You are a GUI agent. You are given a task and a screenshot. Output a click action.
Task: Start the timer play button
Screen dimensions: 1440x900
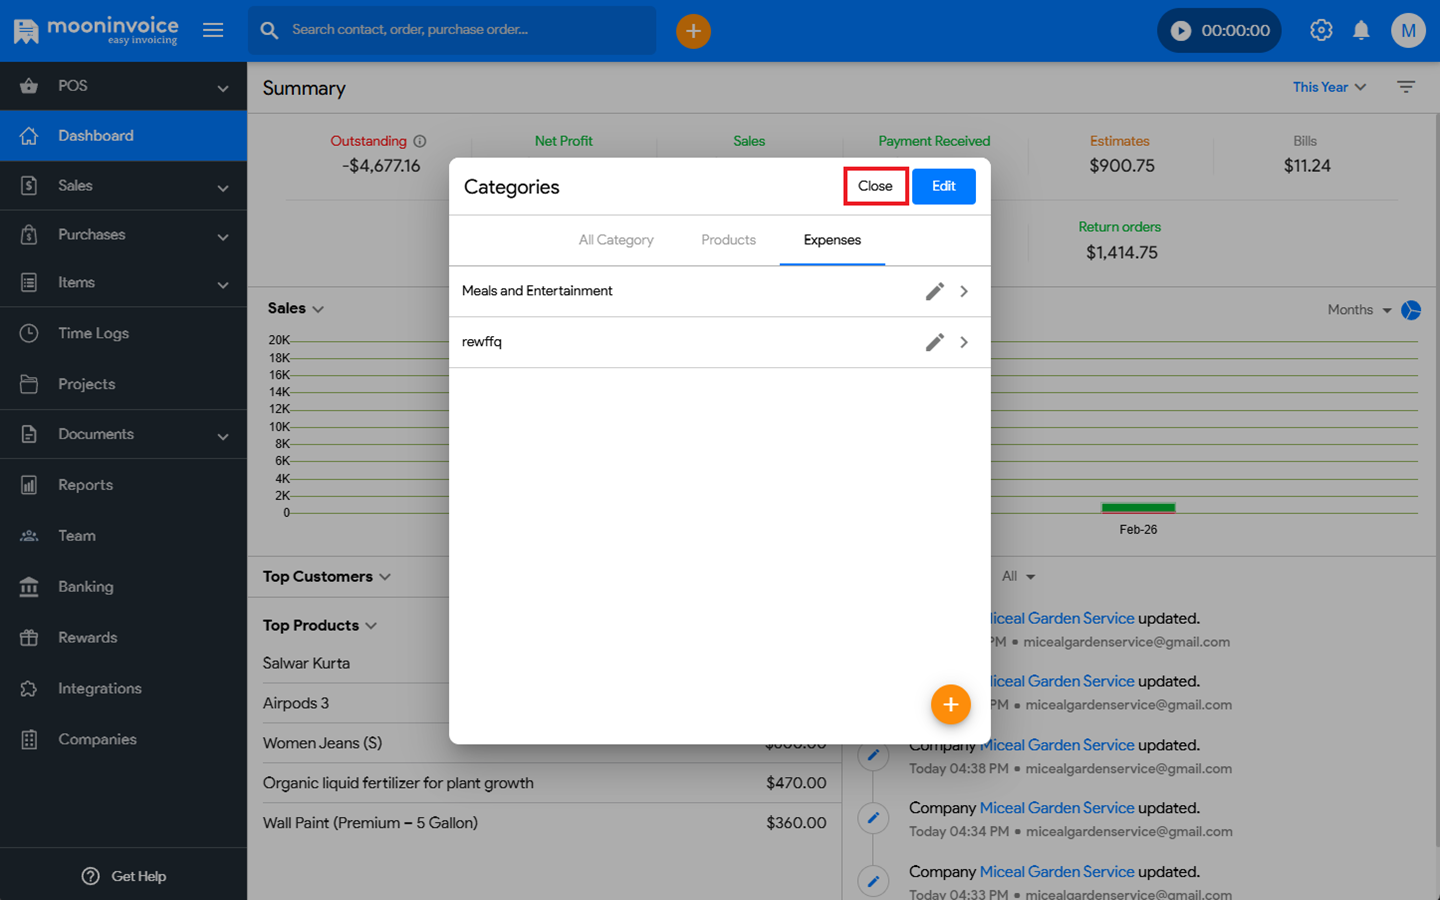pos(1181,31)
